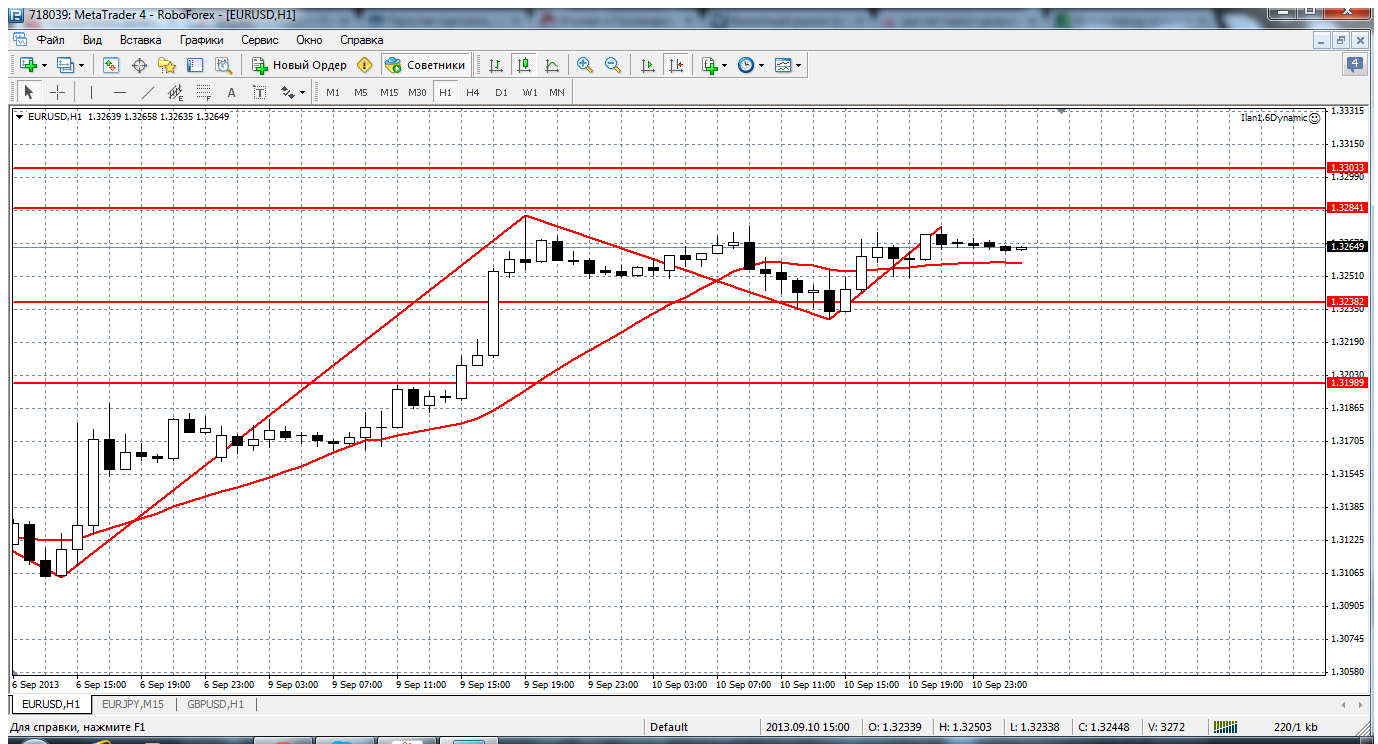Open the Profiles icon in the toolbar
Viewport: 1378px width, 744px height.
[x=66, y=65]
